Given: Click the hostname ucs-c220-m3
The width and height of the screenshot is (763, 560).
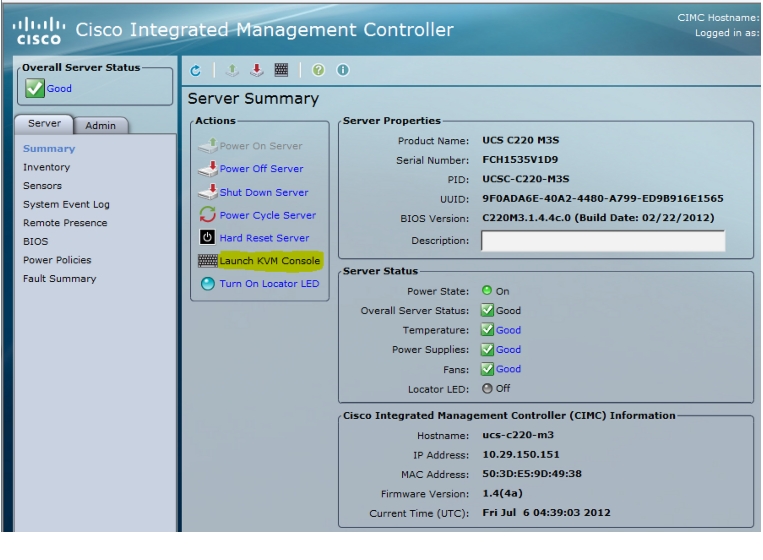Looking at the screenshot, I should [x=518, y=435].
